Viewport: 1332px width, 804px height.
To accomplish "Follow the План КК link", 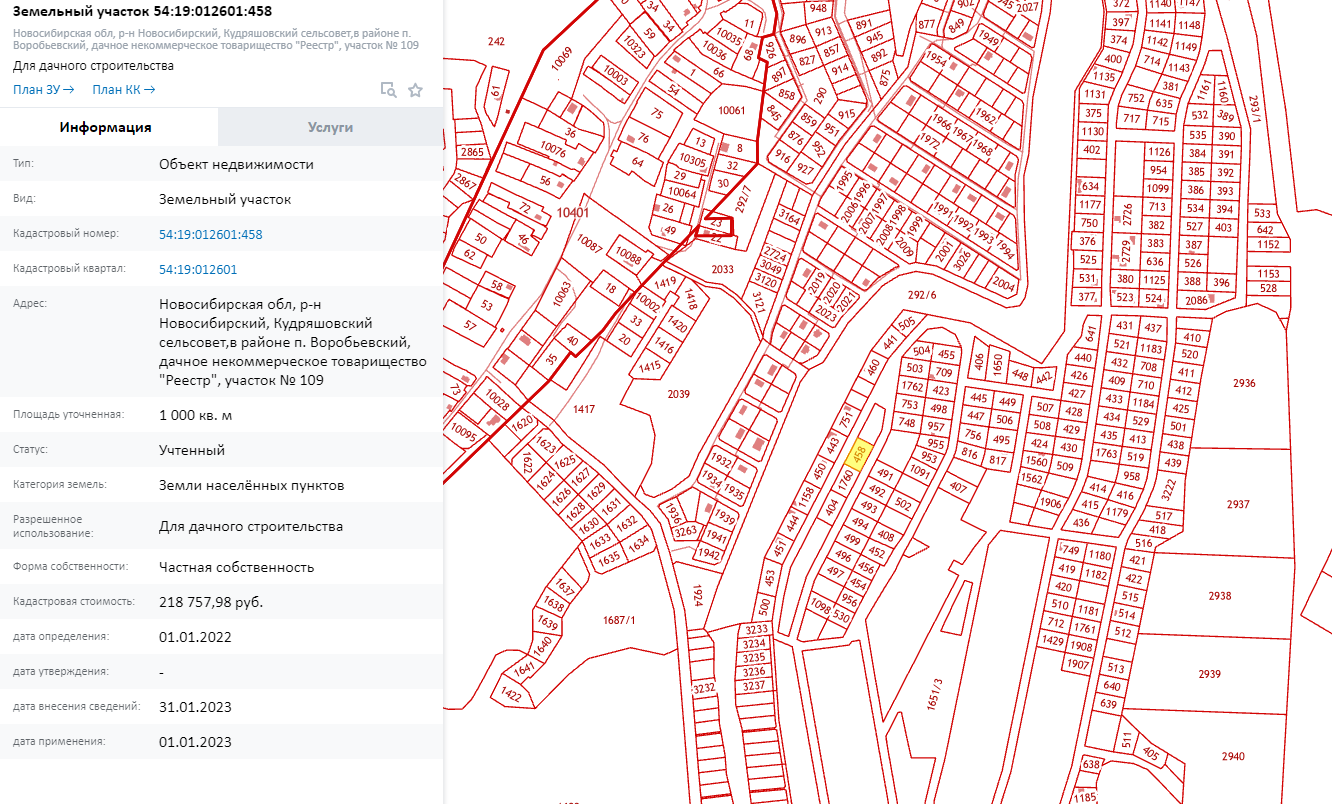I will click(x=123, y=90).
